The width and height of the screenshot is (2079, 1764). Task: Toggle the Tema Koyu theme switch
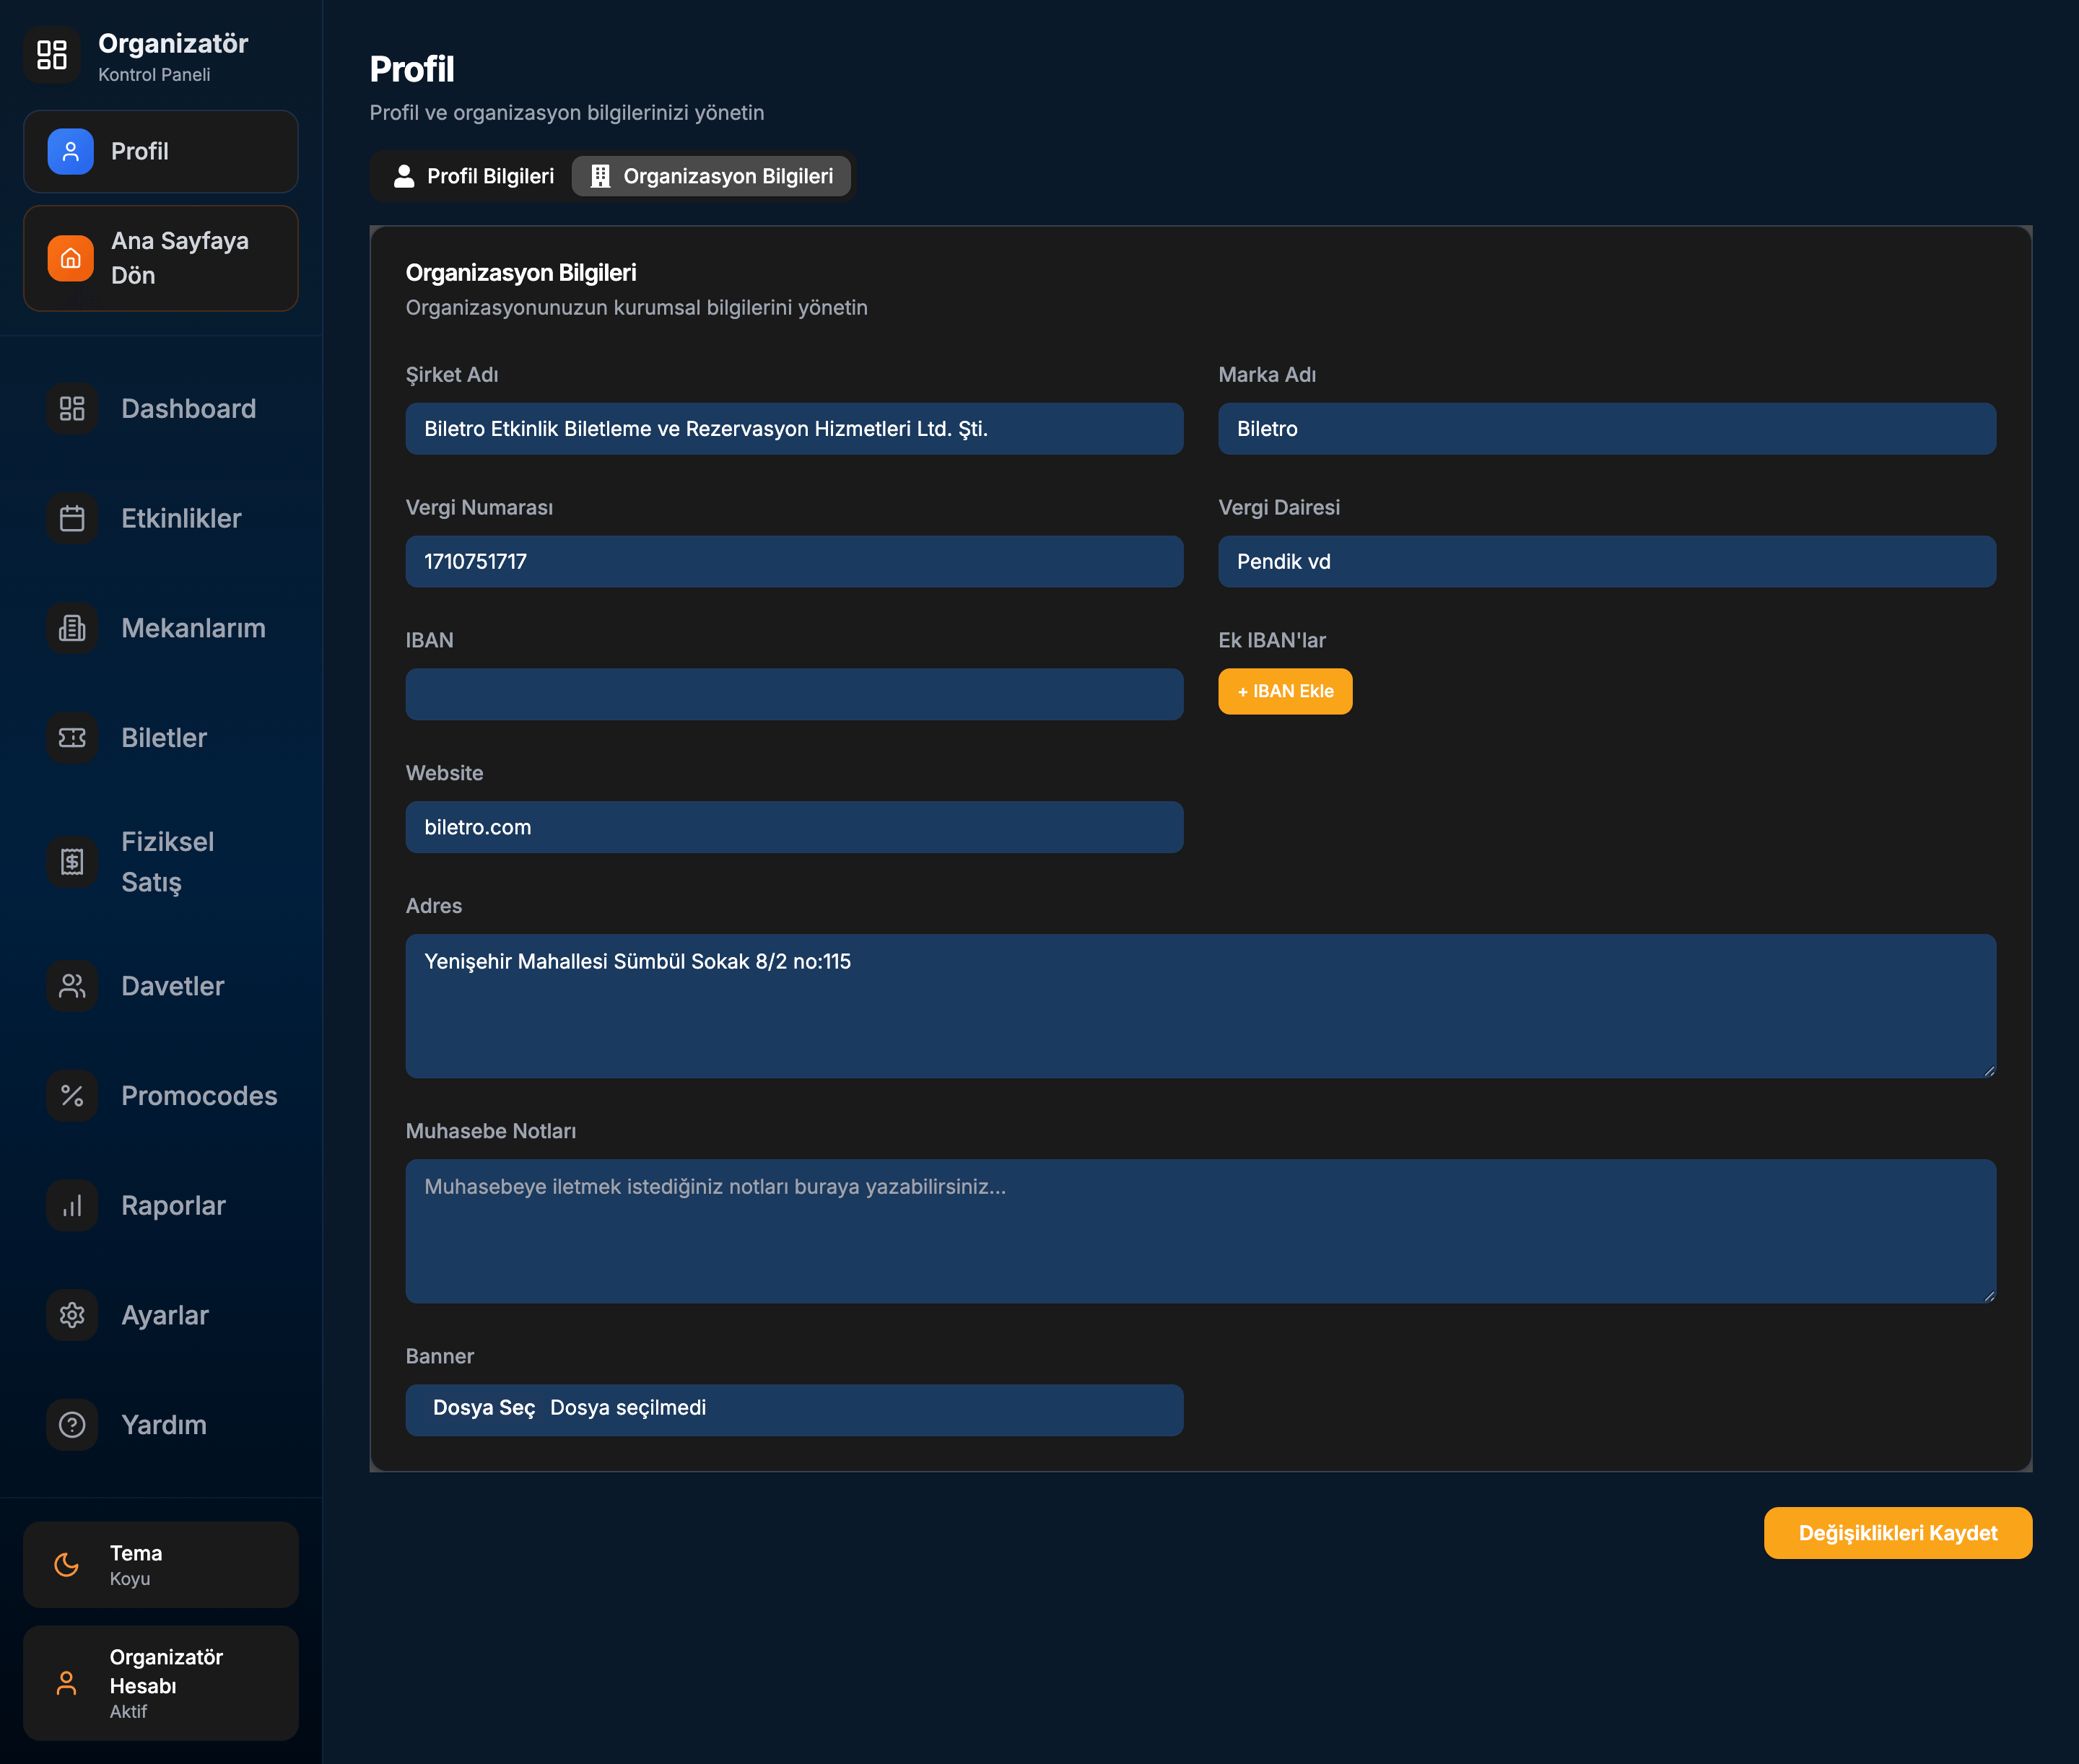160,1565
